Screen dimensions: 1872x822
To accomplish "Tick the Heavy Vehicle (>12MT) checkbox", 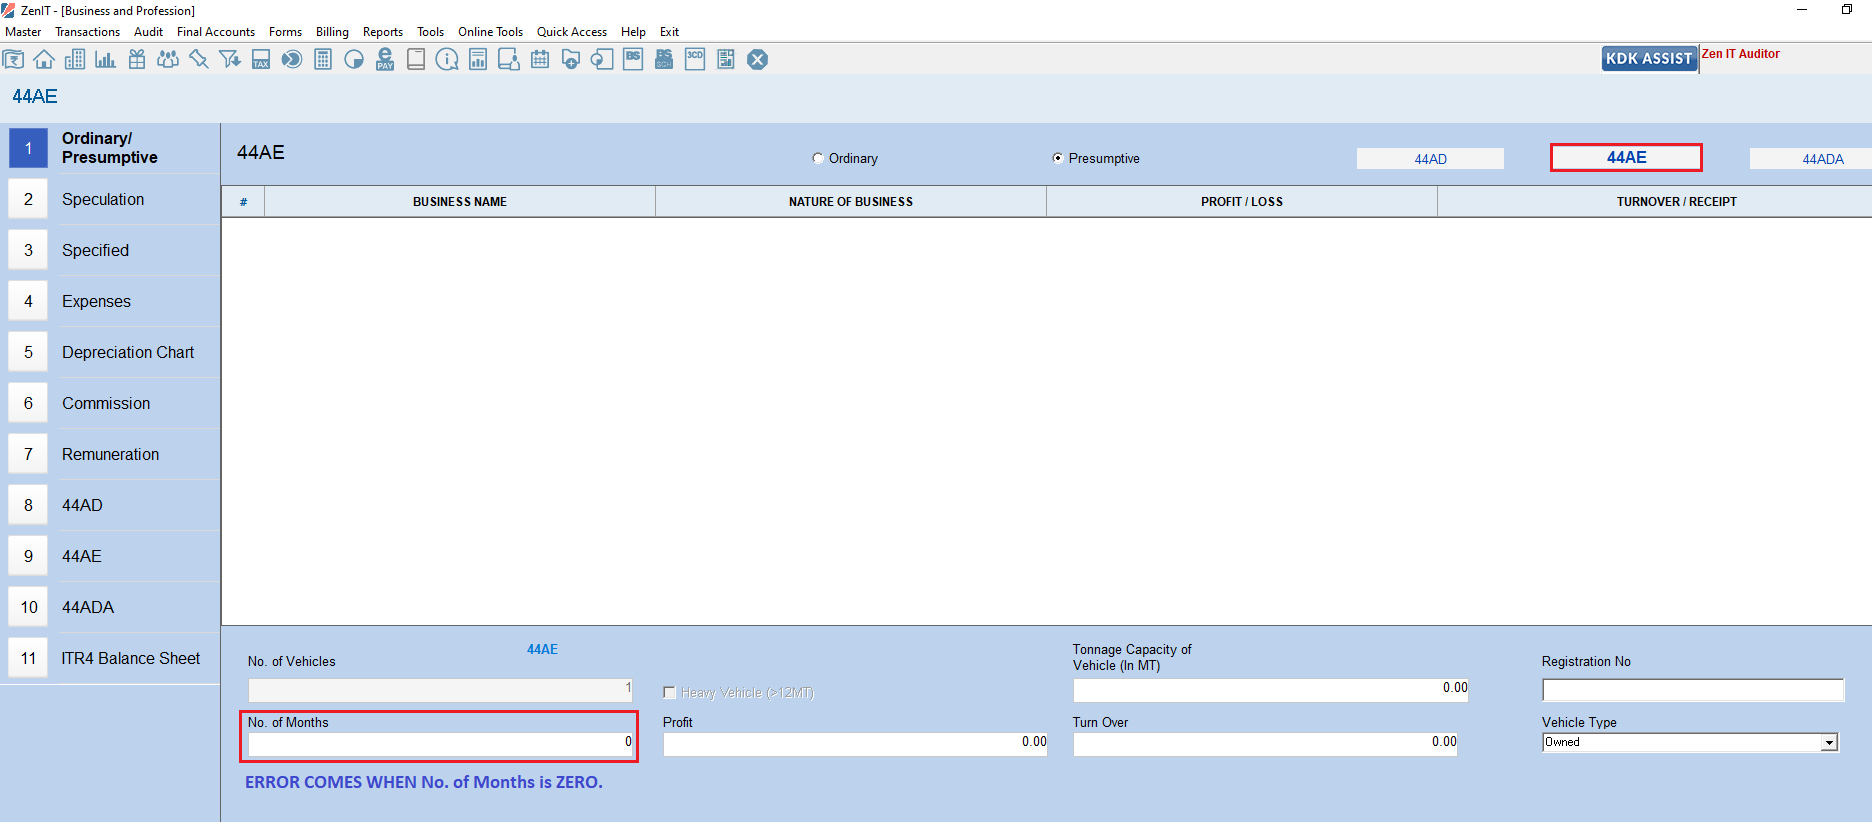I will pyautogui.click(x=669, y=692).
